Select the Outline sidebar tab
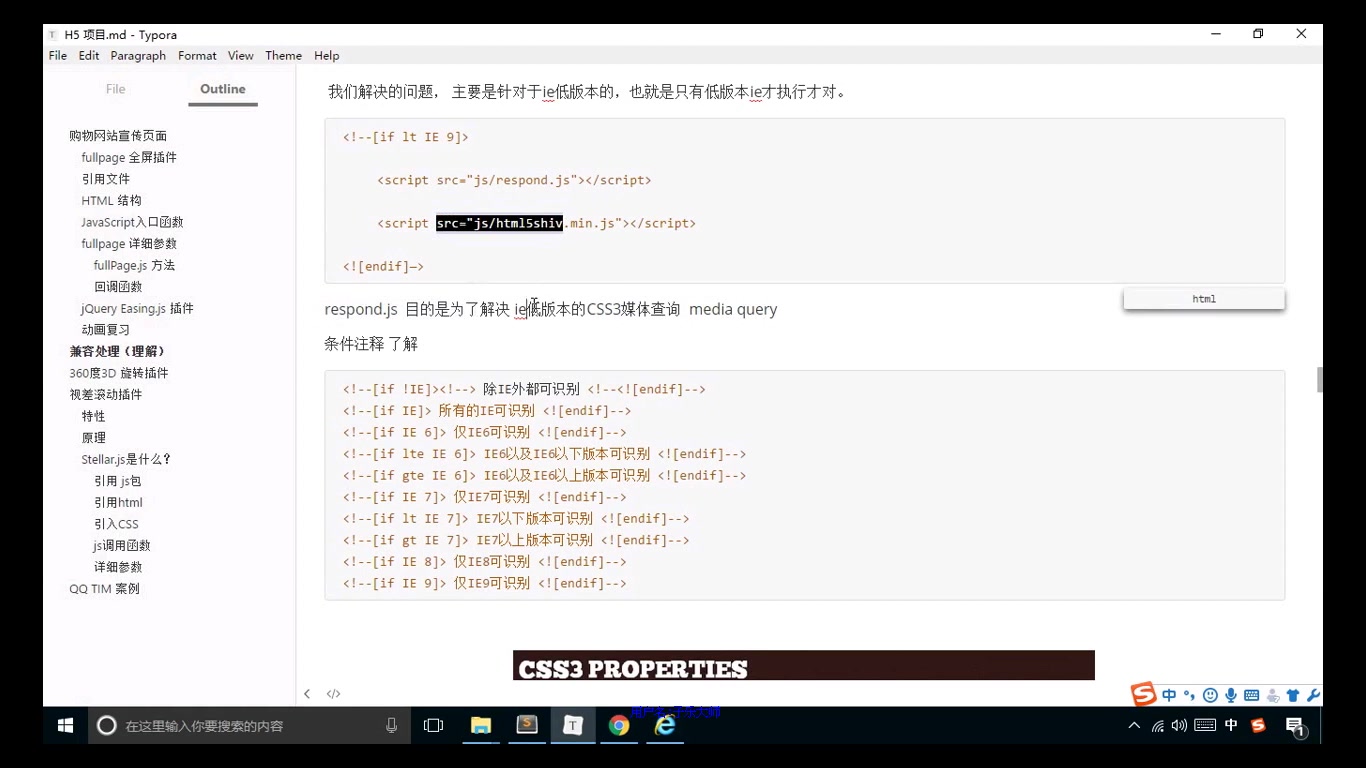This screenshot has height=768, width=1366. click(223, 89)
